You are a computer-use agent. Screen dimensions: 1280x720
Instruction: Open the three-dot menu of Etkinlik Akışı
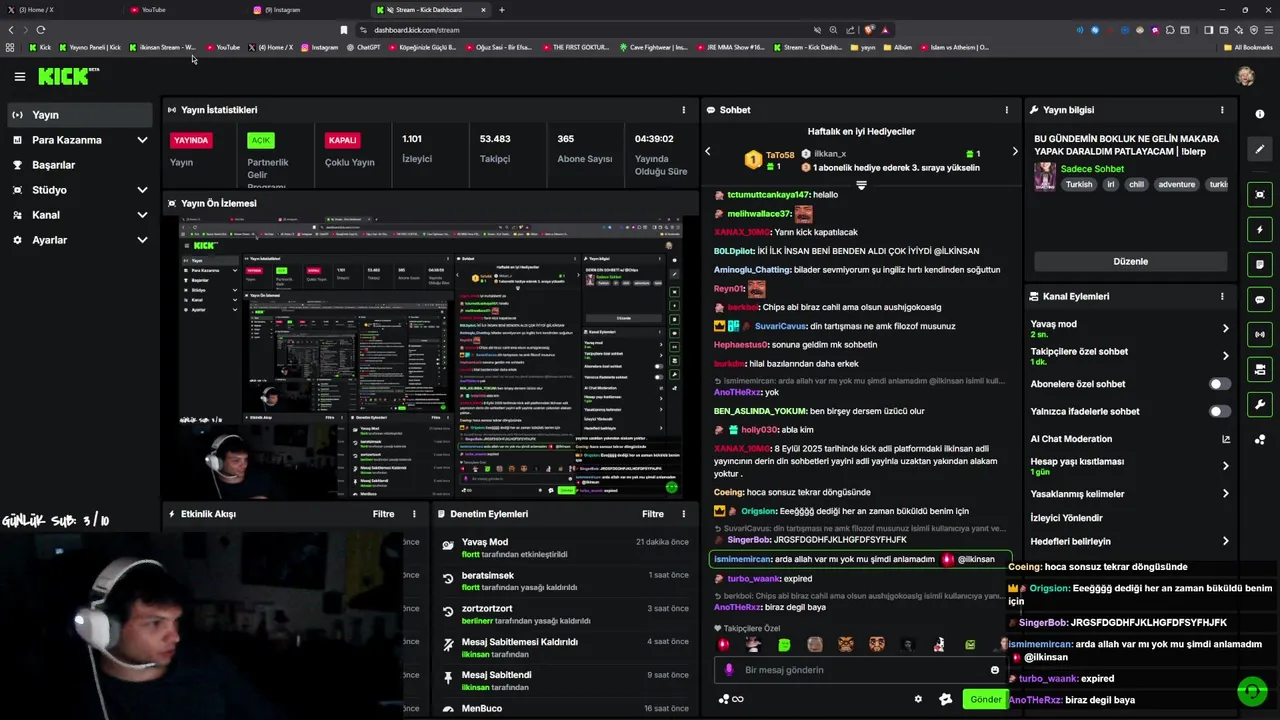pyautogui.click(x=414, y=514)
